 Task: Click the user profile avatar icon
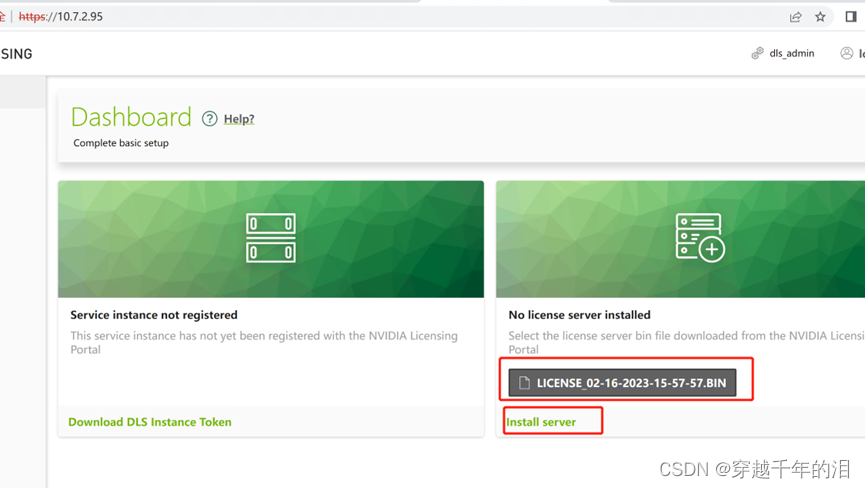click(x=846, y=53)
